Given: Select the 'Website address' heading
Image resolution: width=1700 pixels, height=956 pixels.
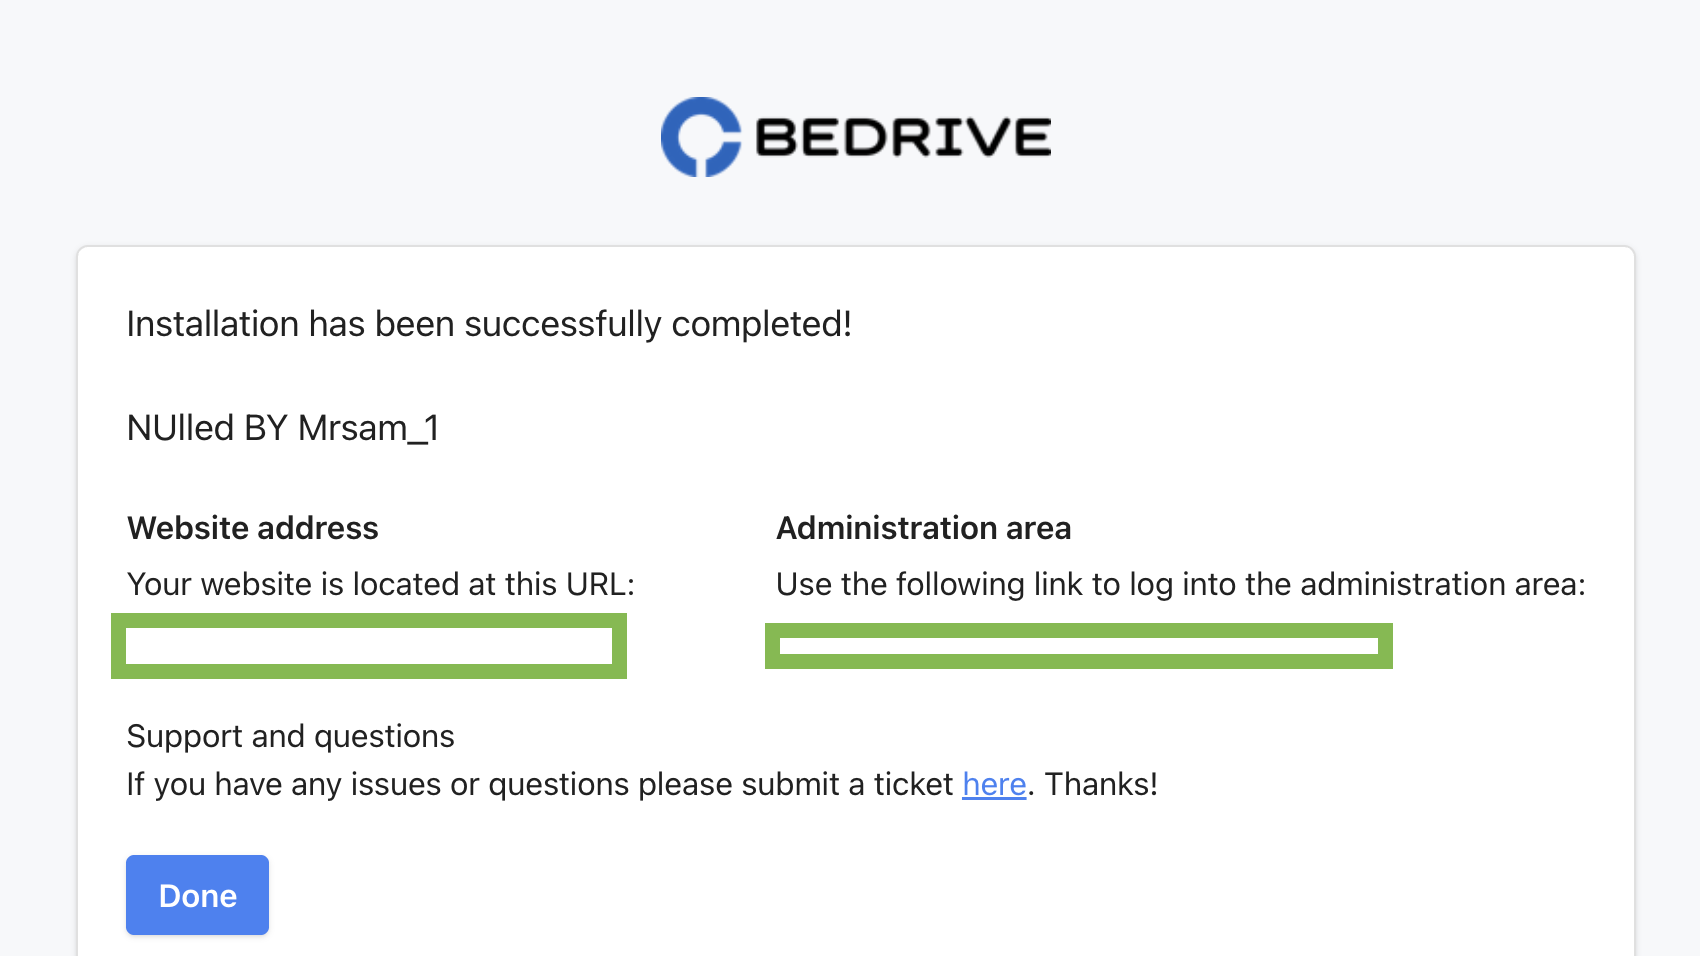Looking at the screenshot, I should (253, 528).
